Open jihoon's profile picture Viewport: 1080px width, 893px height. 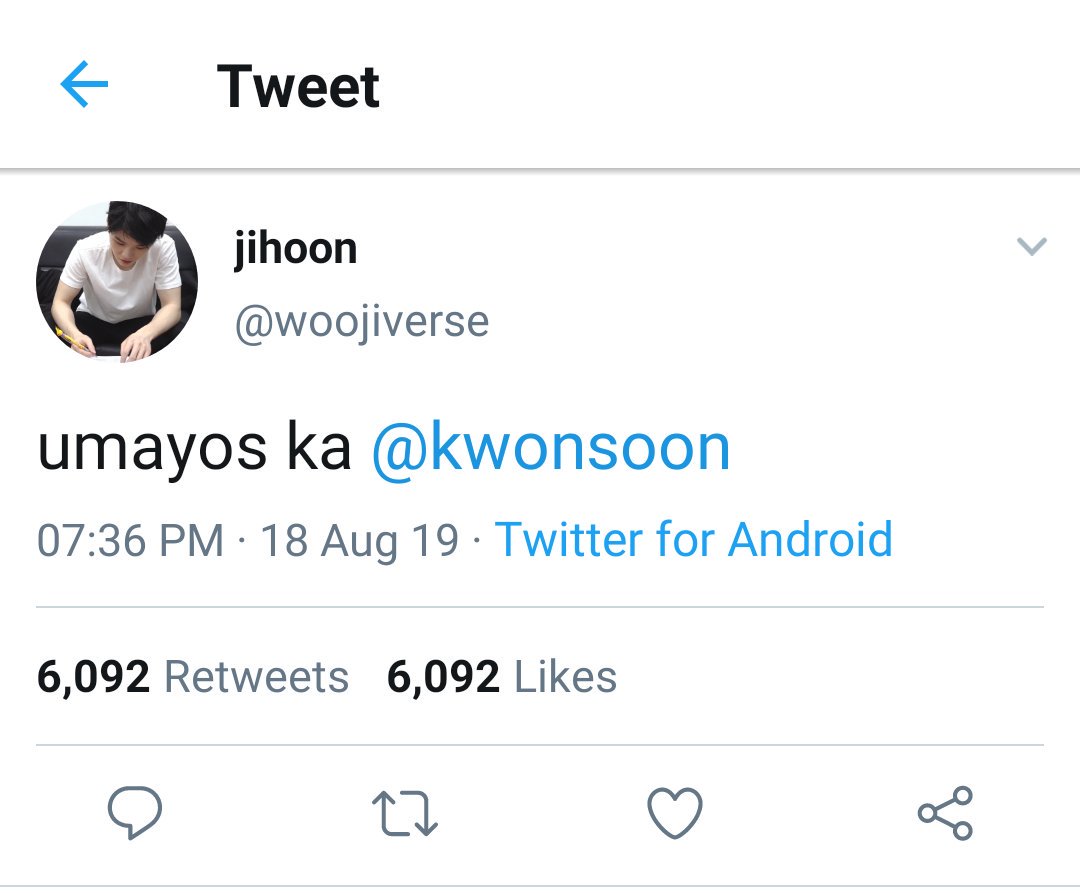pyautogui.click(x=117, y=281)
